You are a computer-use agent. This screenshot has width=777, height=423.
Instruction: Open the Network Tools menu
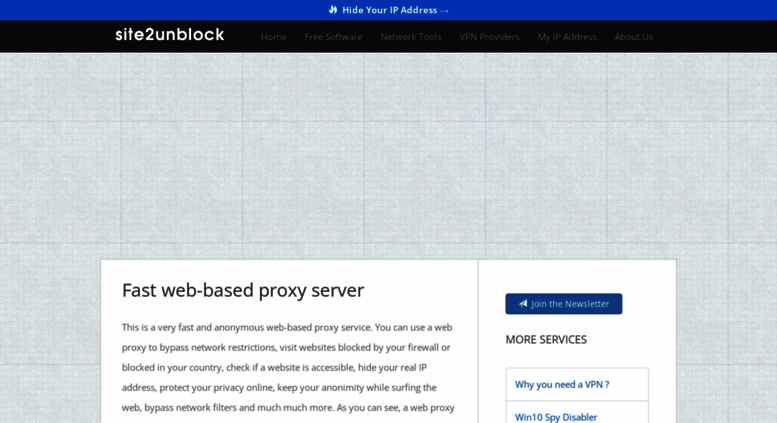(x=411, y=37)
